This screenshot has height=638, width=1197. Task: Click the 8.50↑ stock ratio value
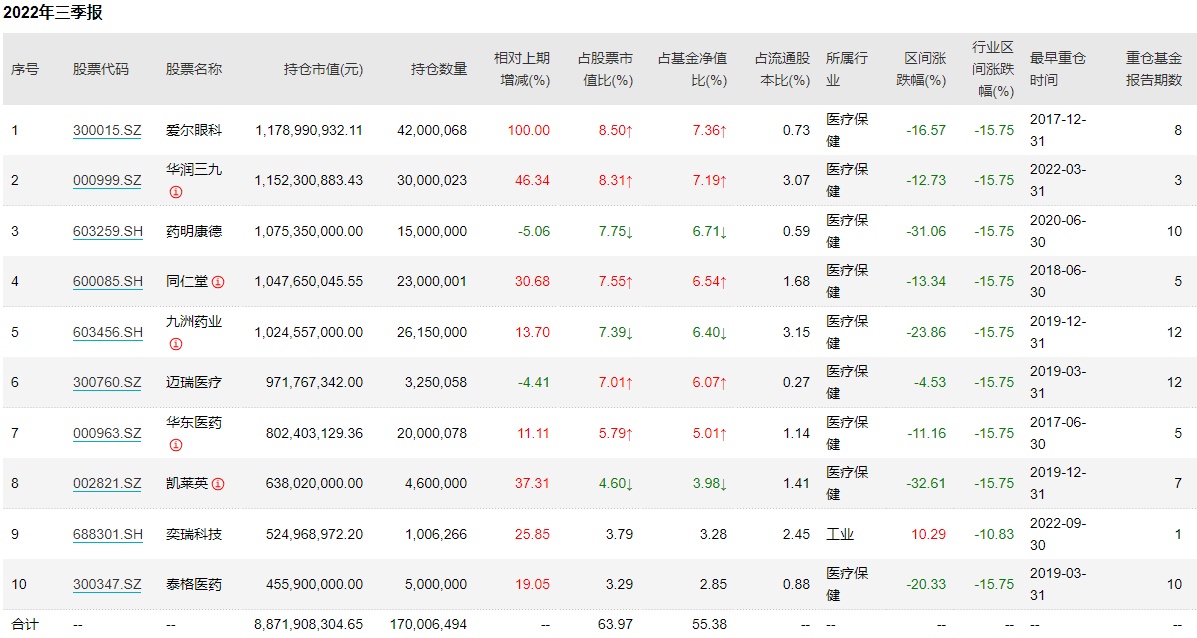pyautogui.click(x=616, y=130)
